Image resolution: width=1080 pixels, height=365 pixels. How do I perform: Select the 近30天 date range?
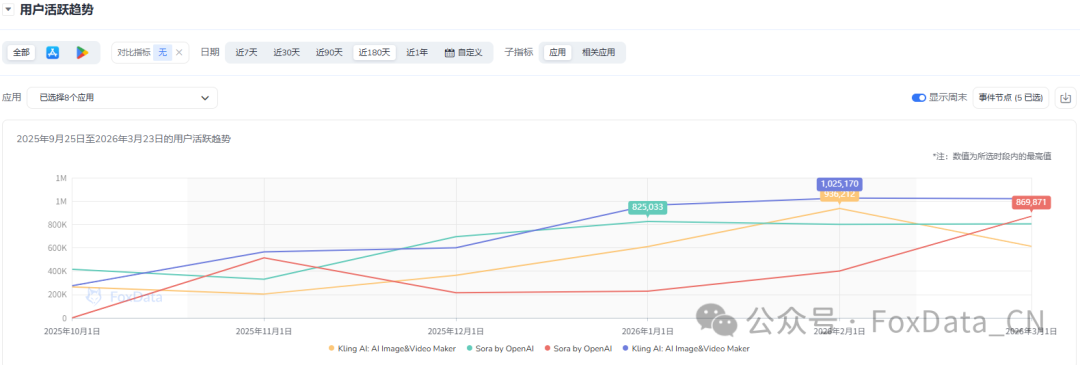[x=287, y=52]
